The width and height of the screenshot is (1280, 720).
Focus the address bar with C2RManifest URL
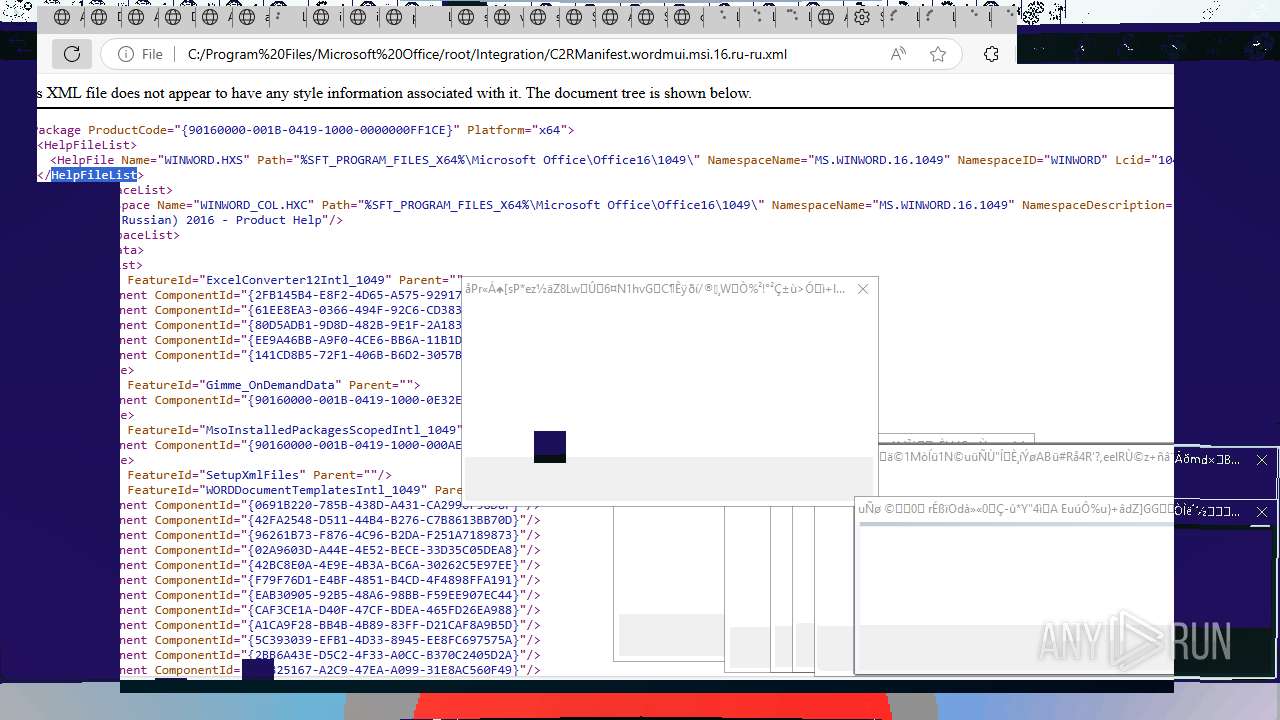coord(487,54)
